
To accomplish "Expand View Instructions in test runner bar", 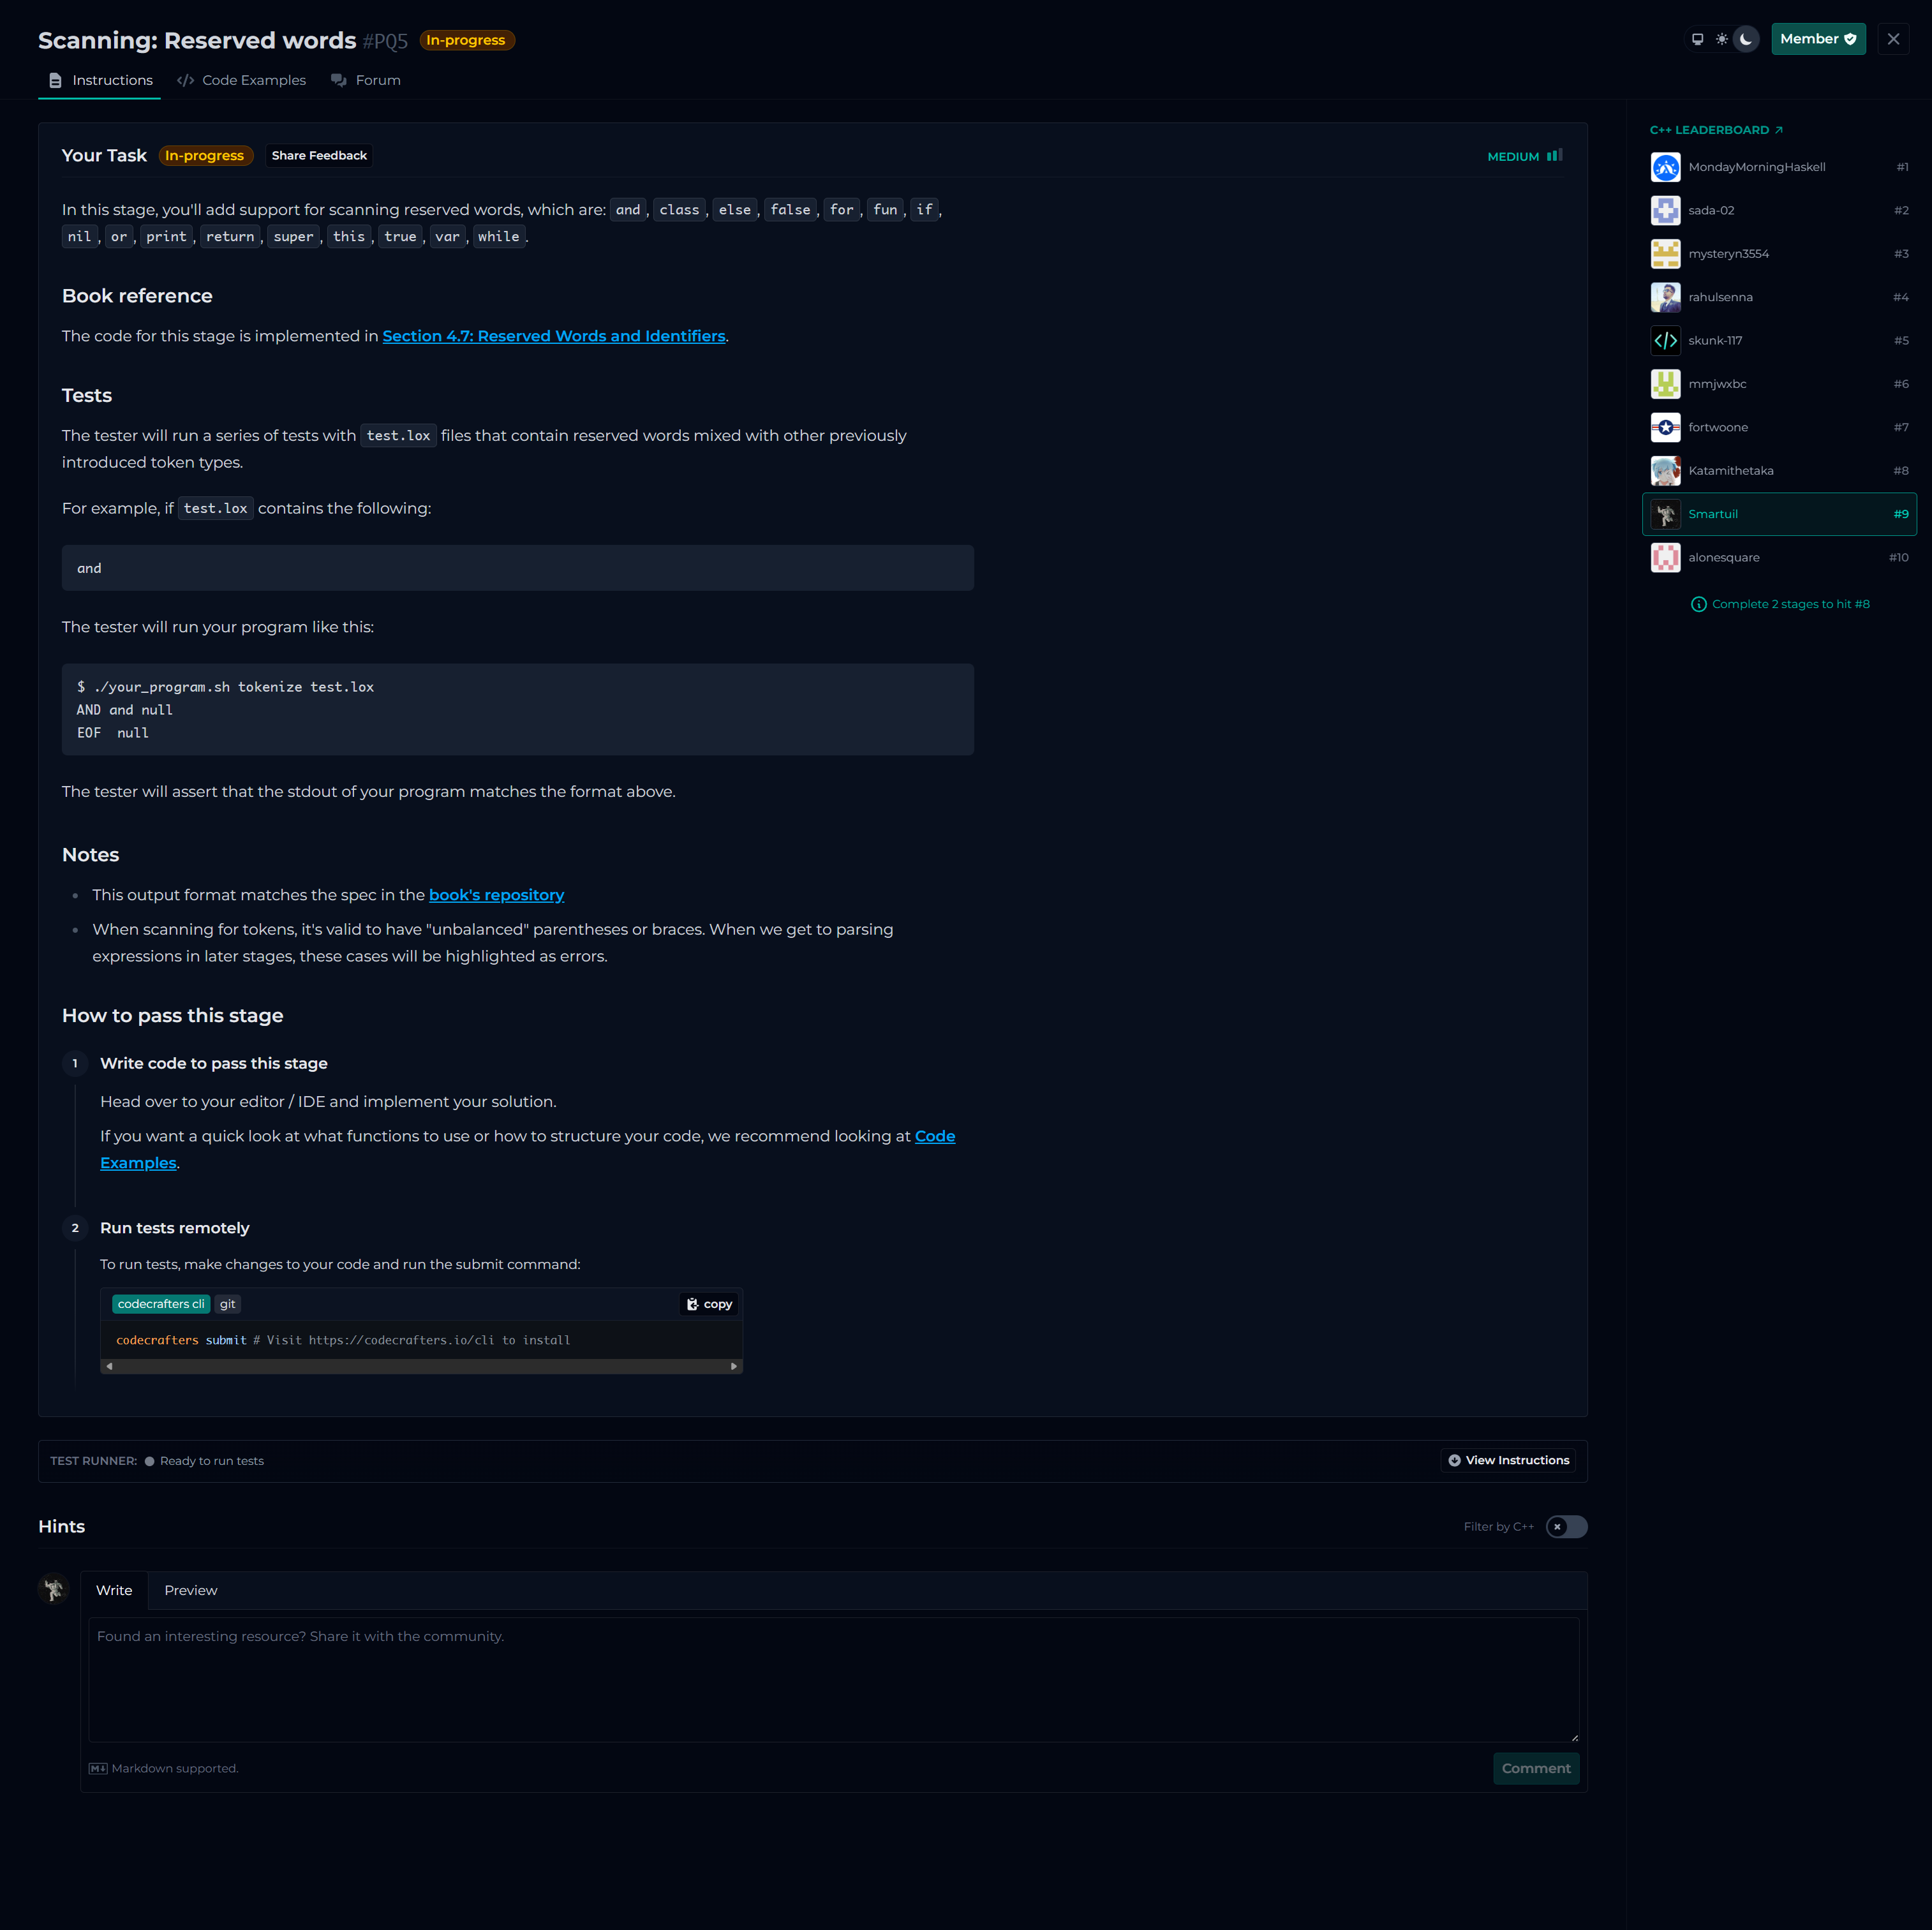I will coord(1508,1461).
